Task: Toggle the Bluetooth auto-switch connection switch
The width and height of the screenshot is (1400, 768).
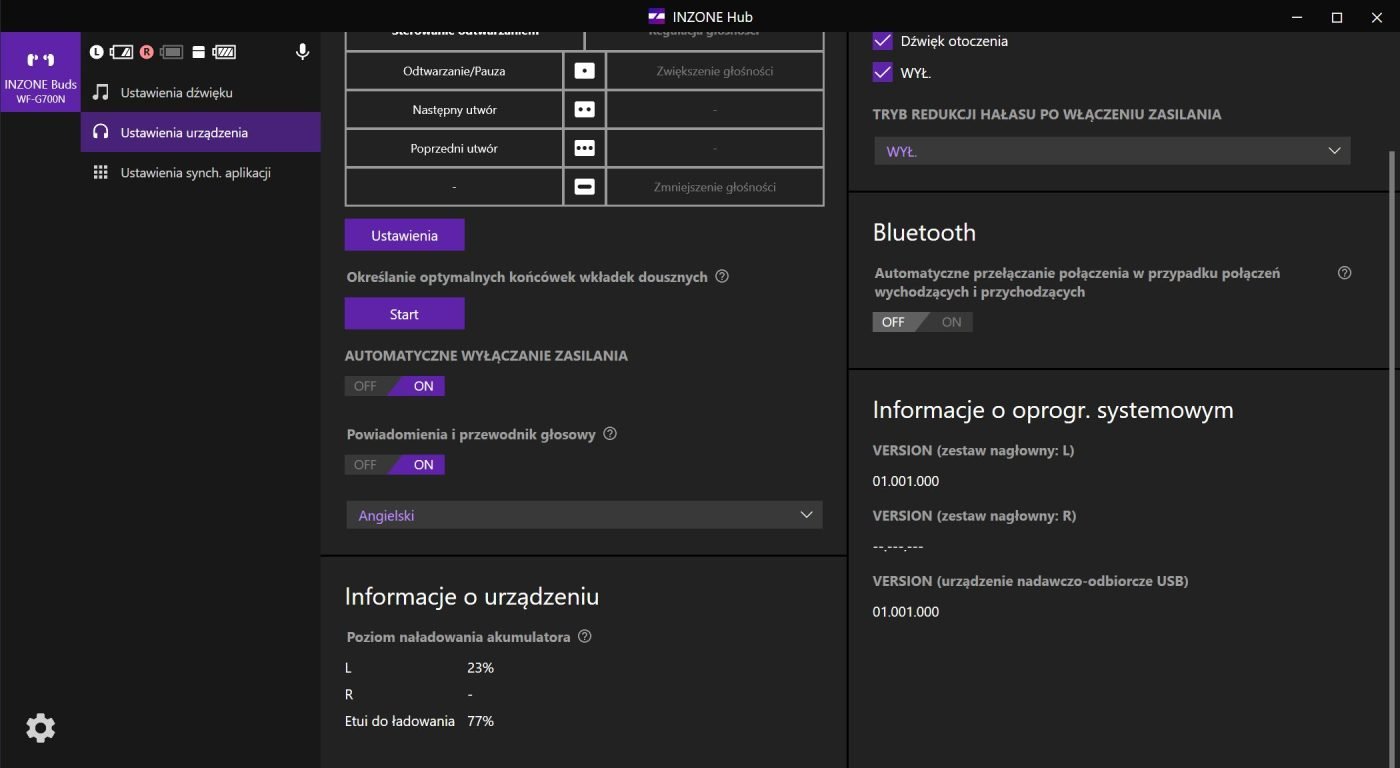Action: pyautogui.click(x=922, y=322)
